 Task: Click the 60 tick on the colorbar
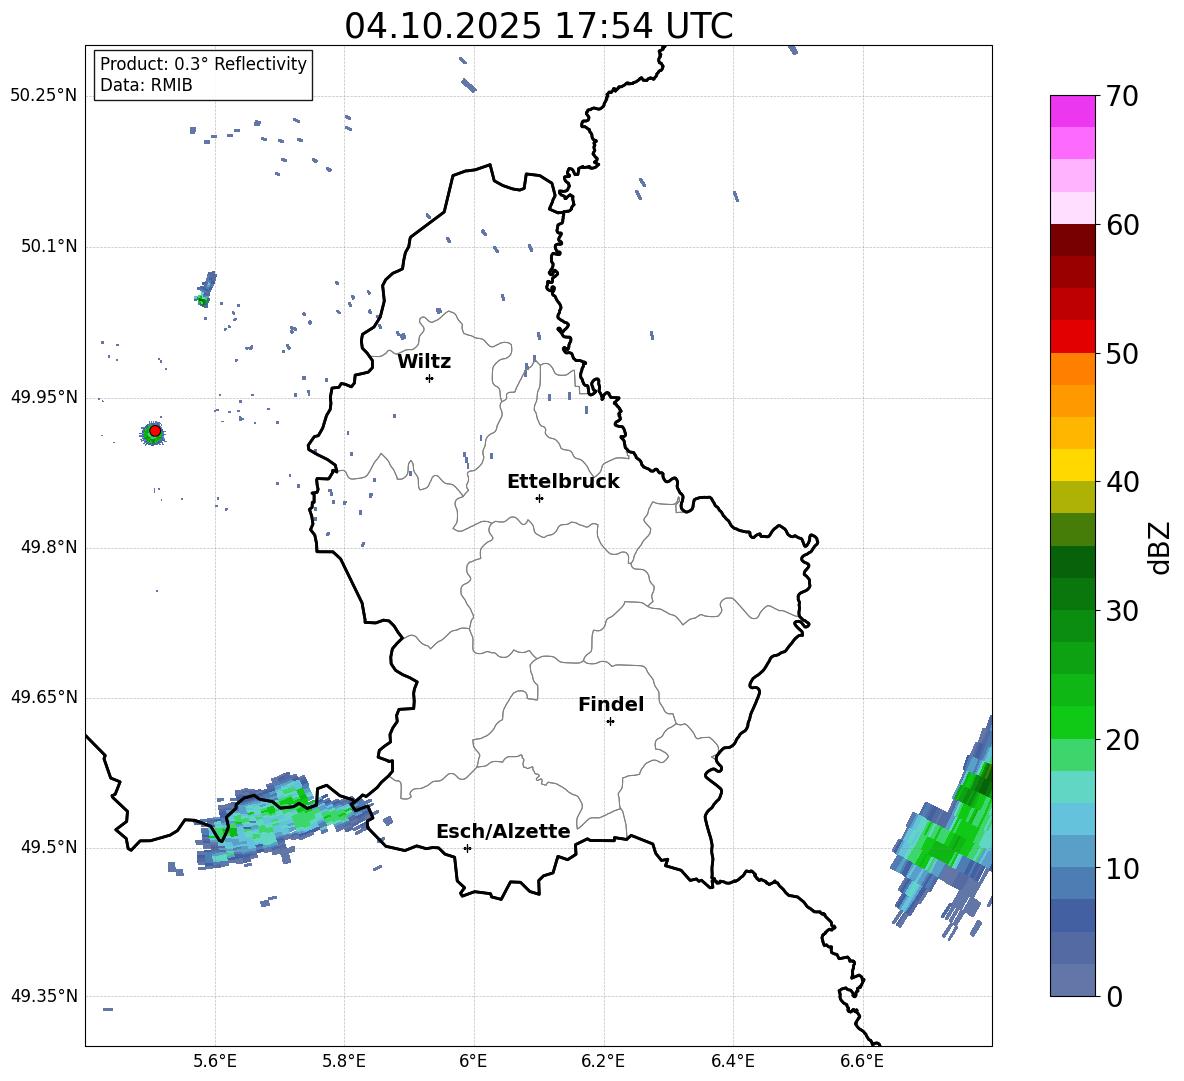click(1122, 225)
